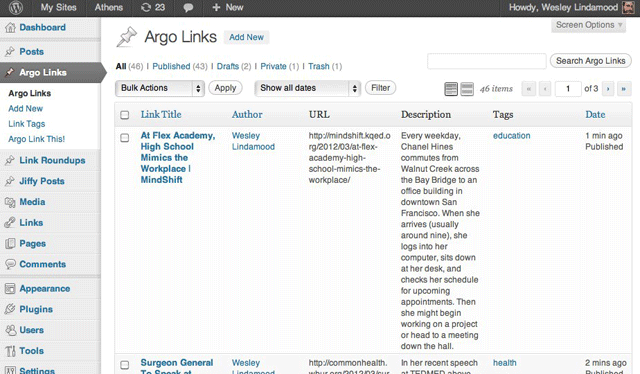Go to first page arrow
The width and height of the screenshot is (640, 374).
(529, 89)
